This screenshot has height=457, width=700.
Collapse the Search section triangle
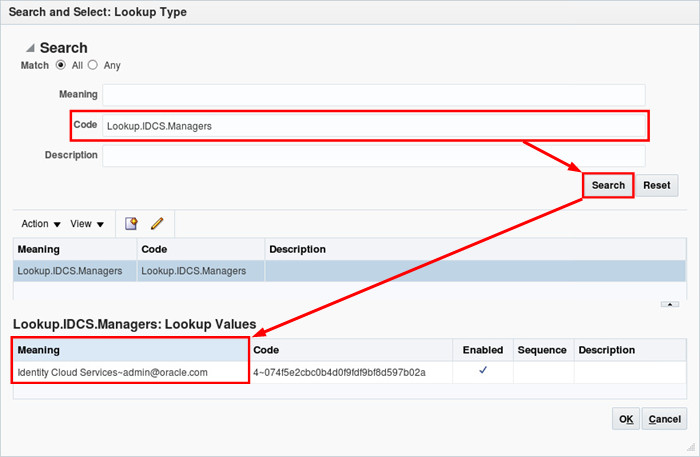pyautogui.click(x=30, y=48)
